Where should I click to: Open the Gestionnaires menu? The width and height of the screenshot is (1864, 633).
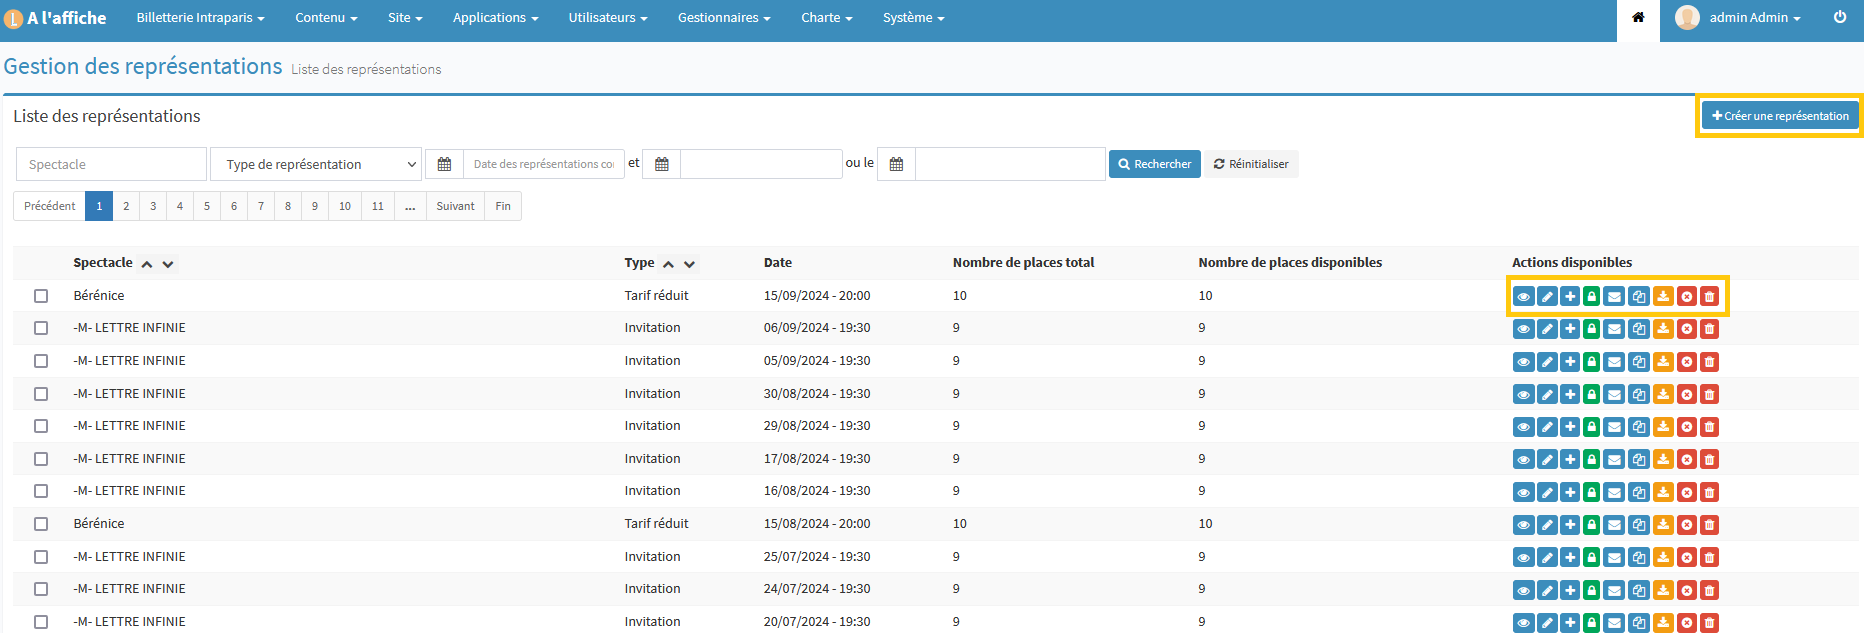[x=723, y=18]
